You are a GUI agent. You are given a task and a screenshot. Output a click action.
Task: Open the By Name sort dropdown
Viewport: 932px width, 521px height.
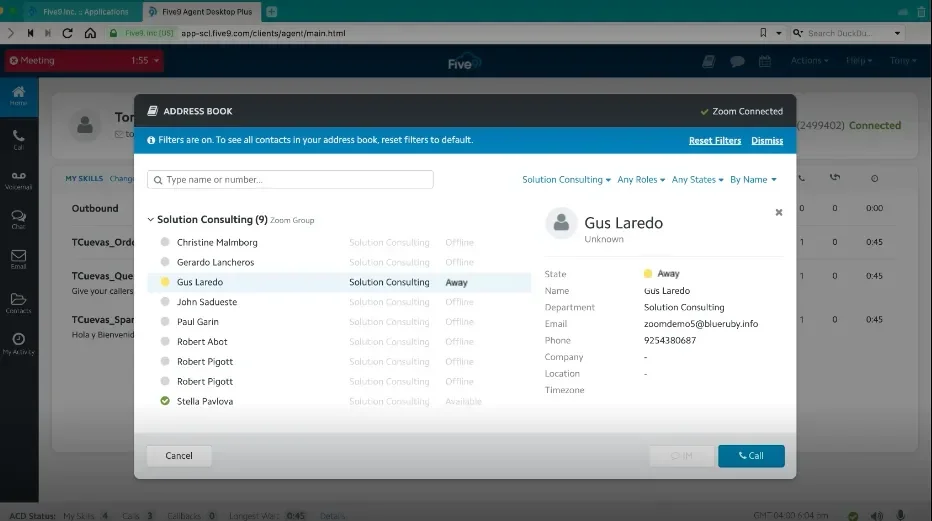click(x=752, y=180)
